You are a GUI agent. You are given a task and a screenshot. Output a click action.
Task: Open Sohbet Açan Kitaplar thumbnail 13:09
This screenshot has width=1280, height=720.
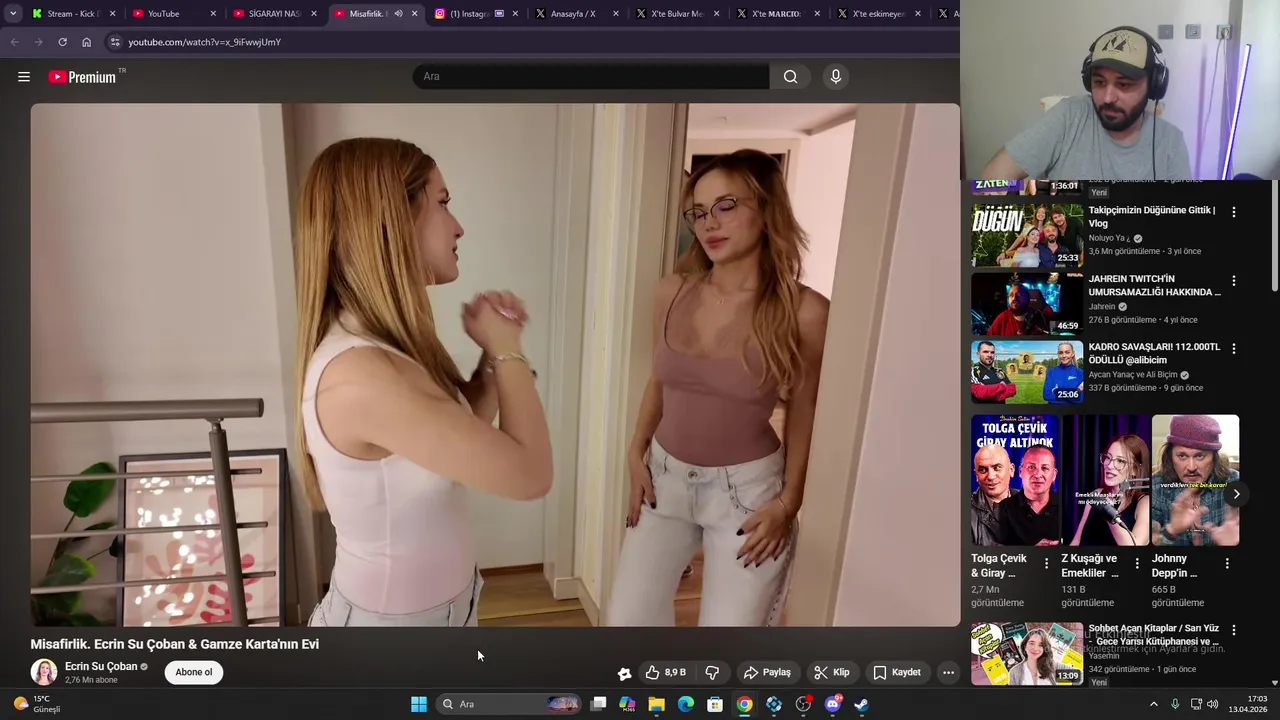[x=1027, y=653]
